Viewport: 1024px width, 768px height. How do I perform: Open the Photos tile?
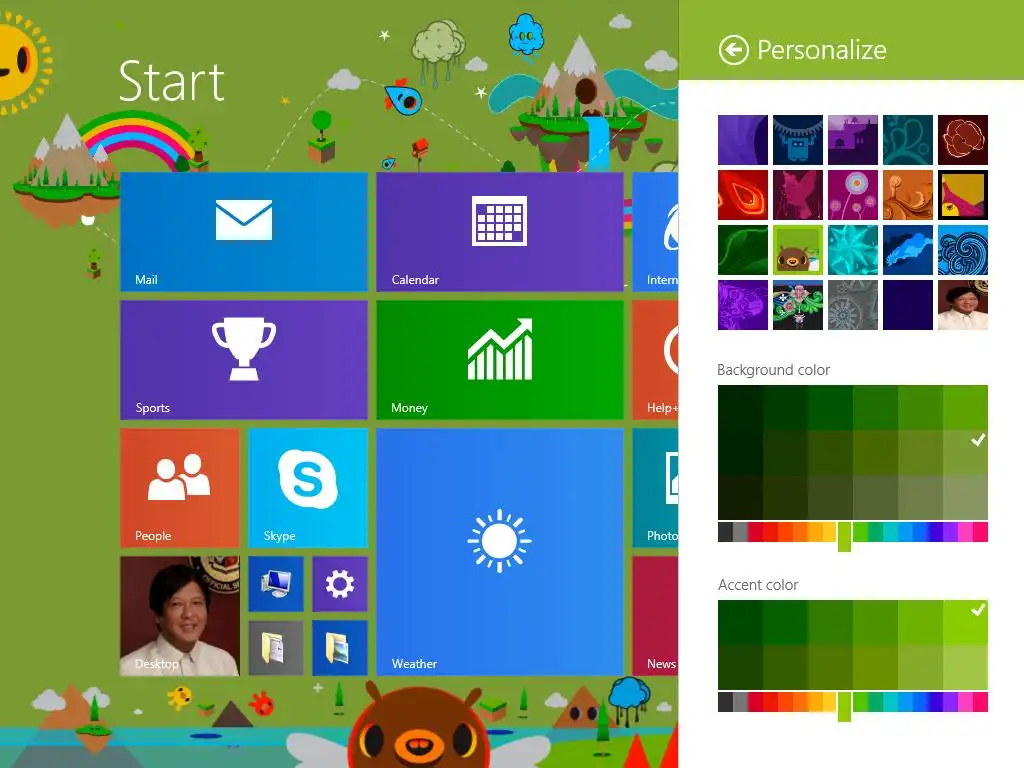coord(655,488)
